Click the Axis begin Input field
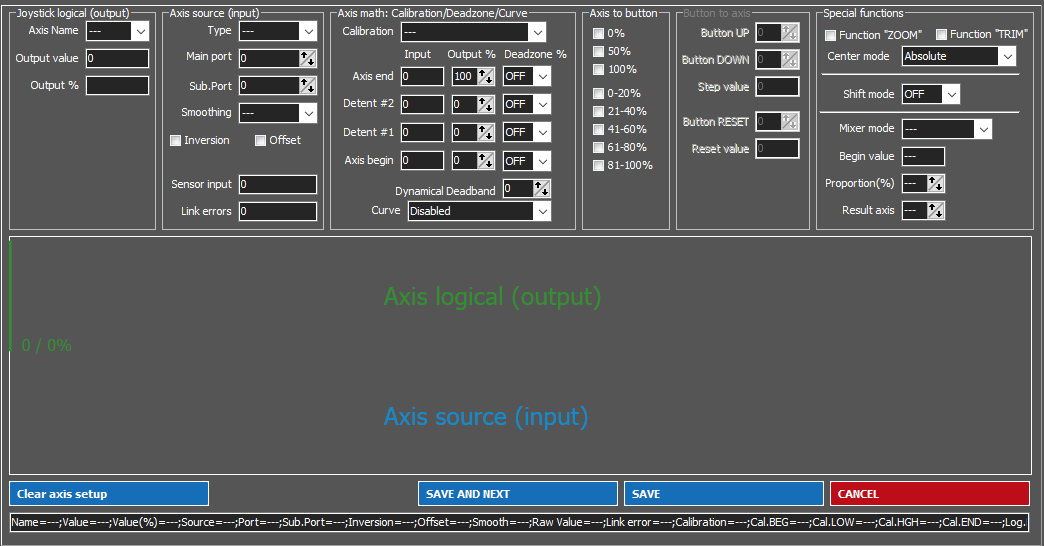 tap(422, 160)
